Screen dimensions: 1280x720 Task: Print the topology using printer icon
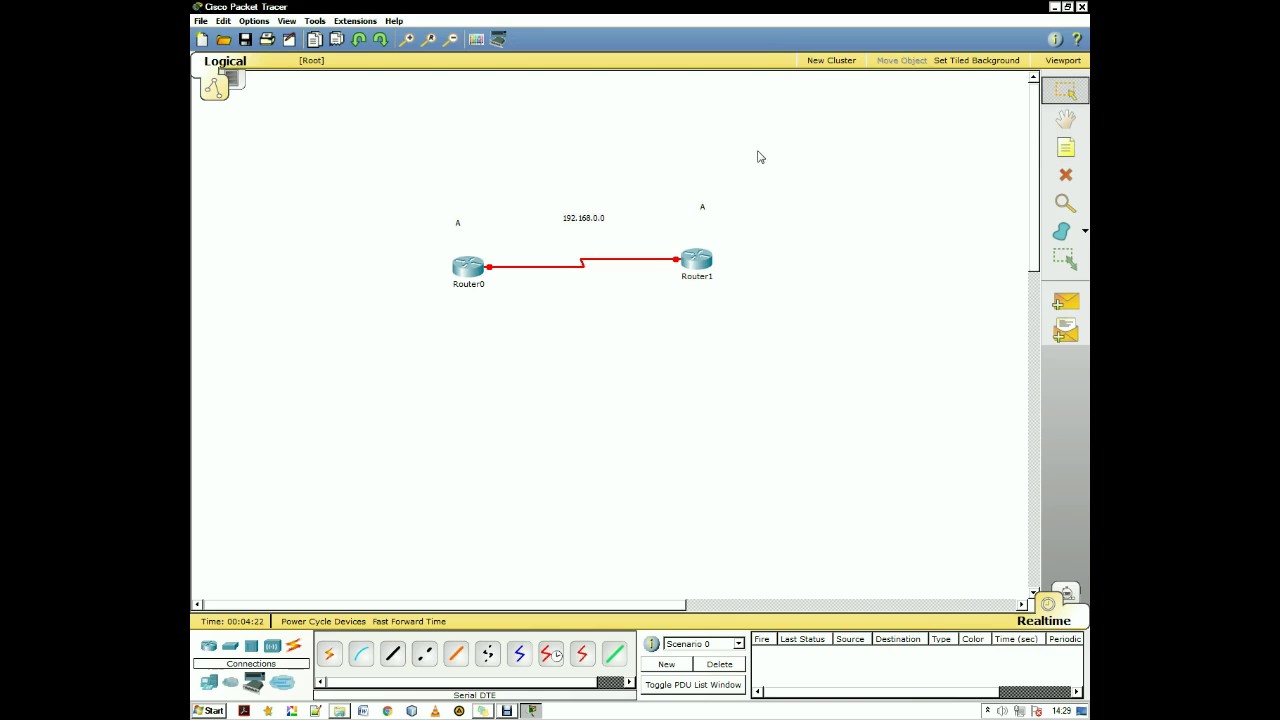267,39
